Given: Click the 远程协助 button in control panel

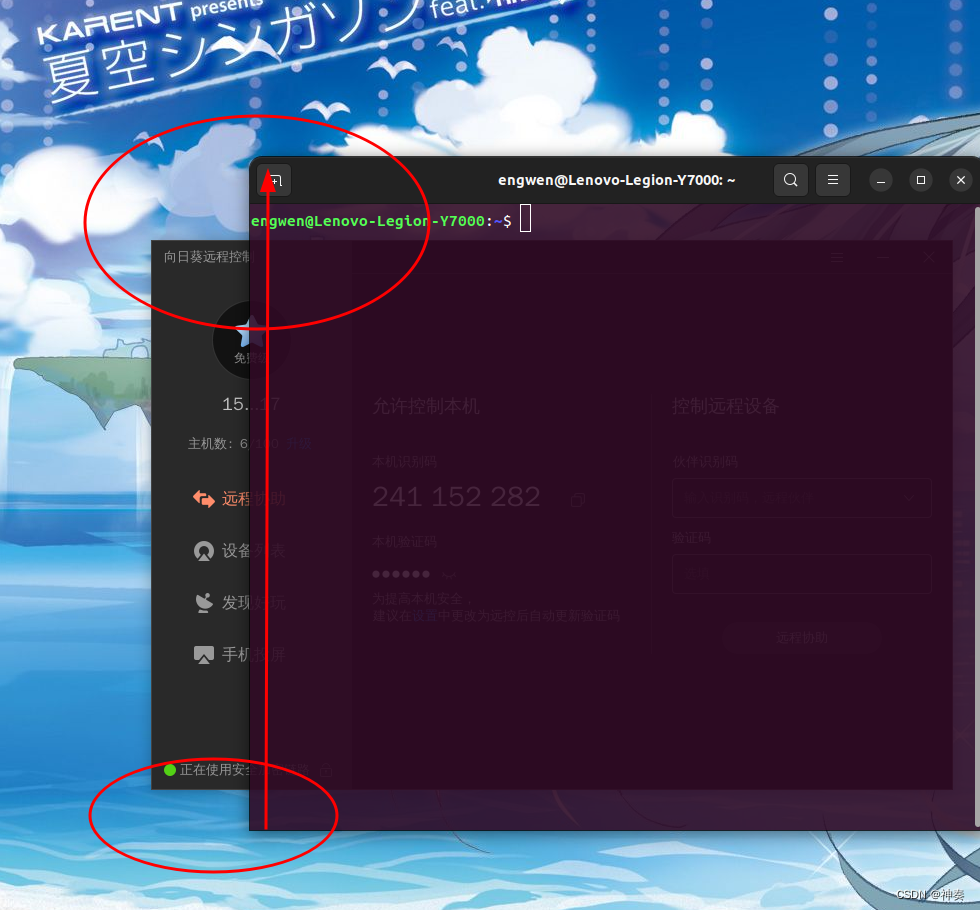Looking at the screenshot, I should [x=802, y=638].
